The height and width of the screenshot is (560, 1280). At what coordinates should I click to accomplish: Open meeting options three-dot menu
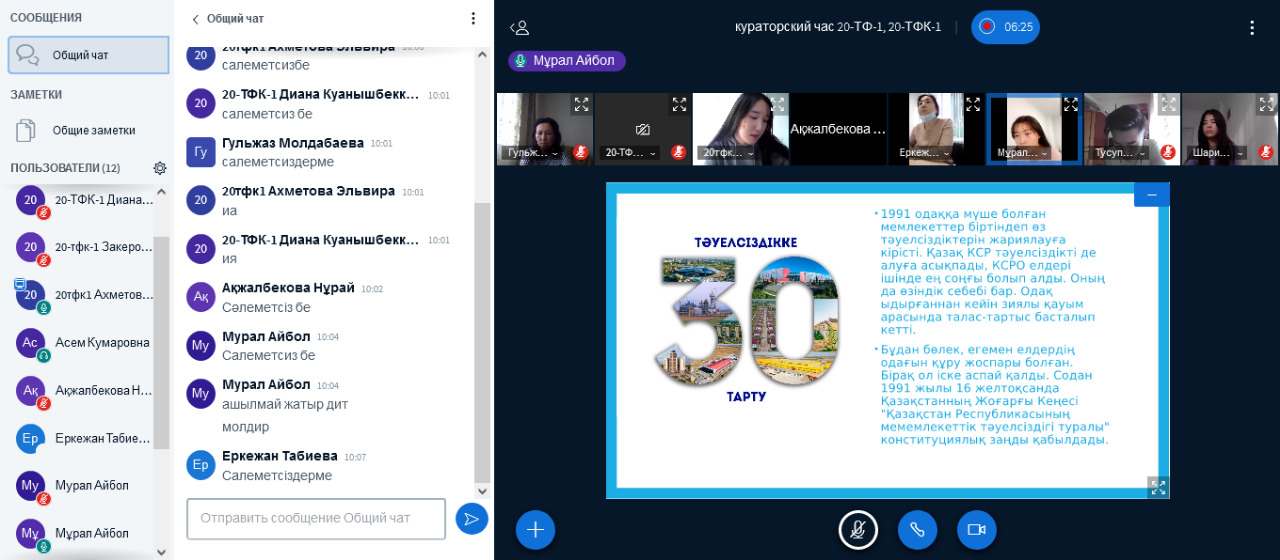pos(1251,28)
